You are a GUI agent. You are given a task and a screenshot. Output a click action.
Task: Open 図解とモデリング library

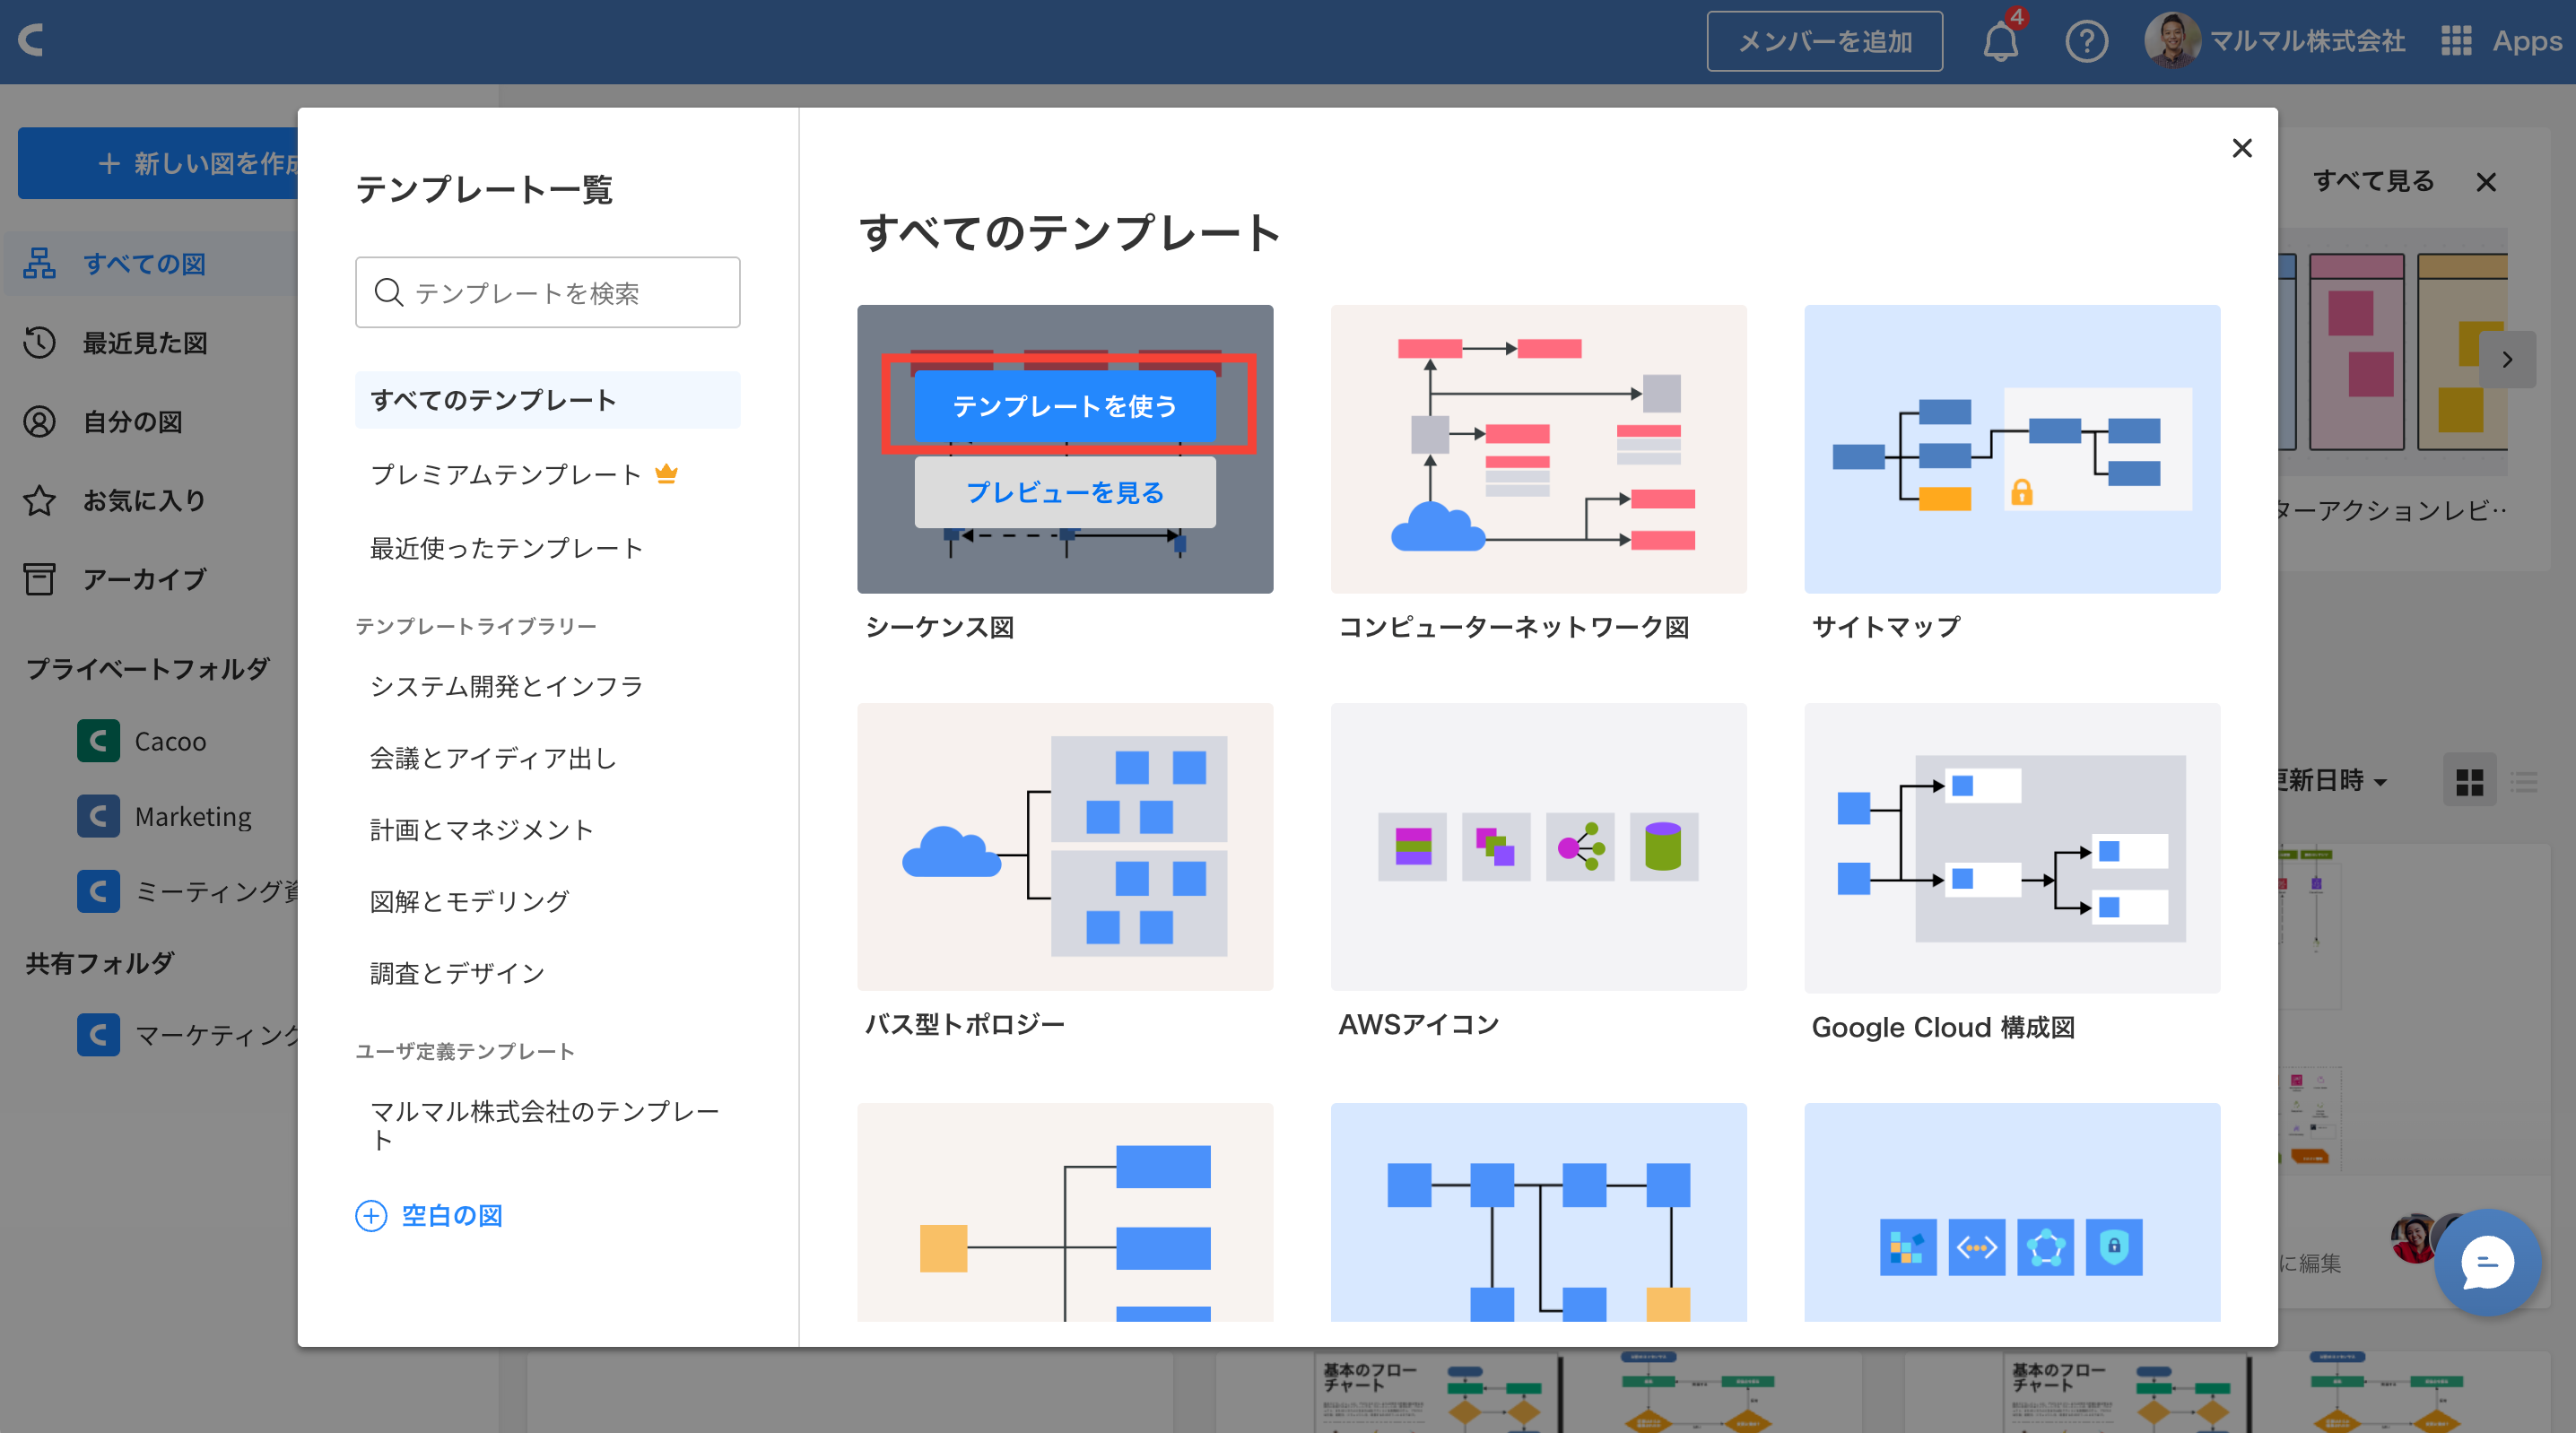(469, 901)
